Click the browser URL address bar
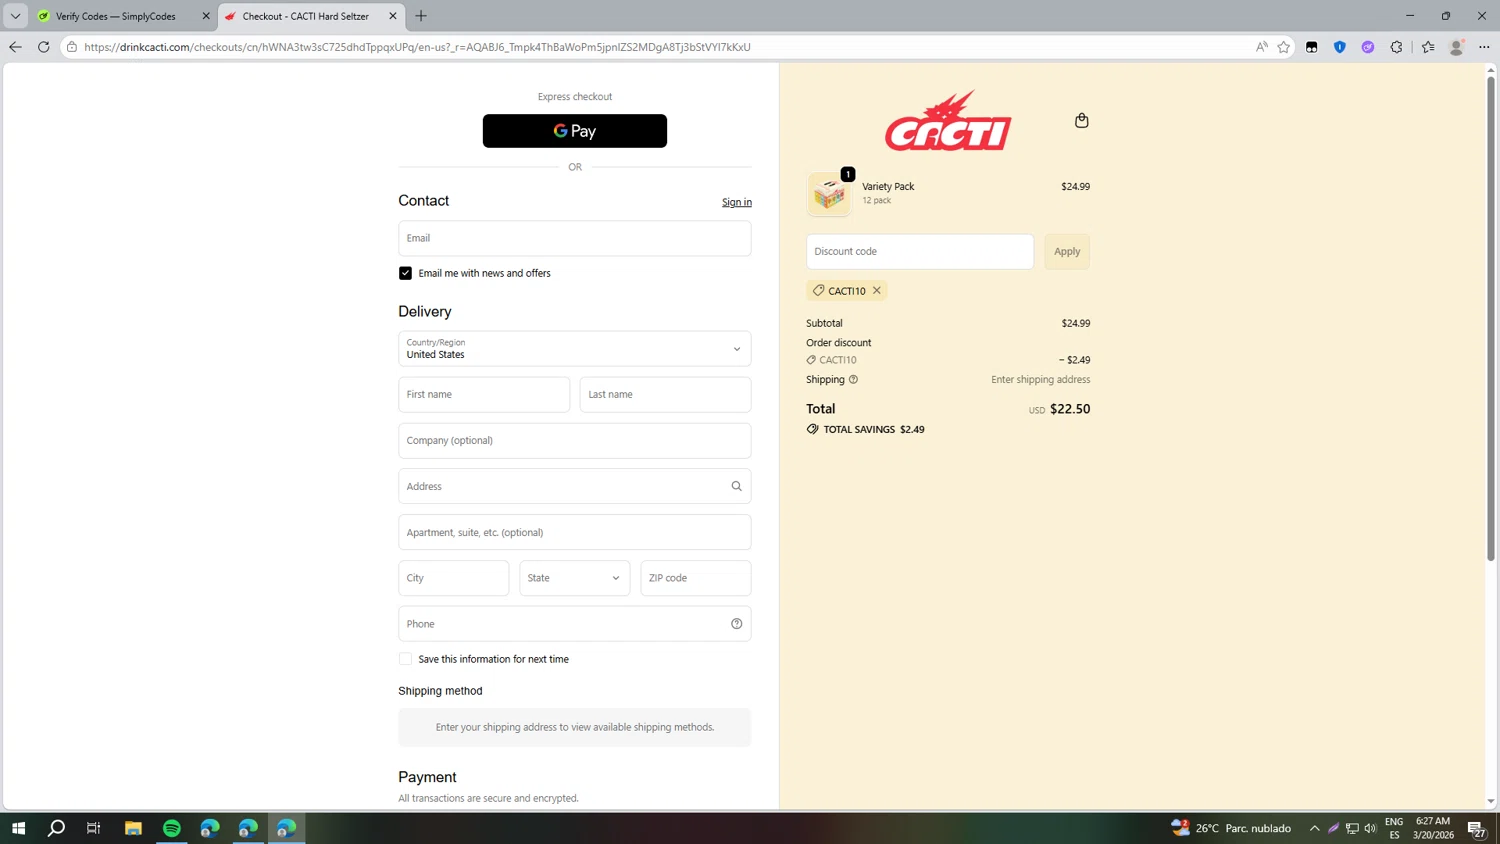The image size is (1500, 844). [x=660, y=47]
